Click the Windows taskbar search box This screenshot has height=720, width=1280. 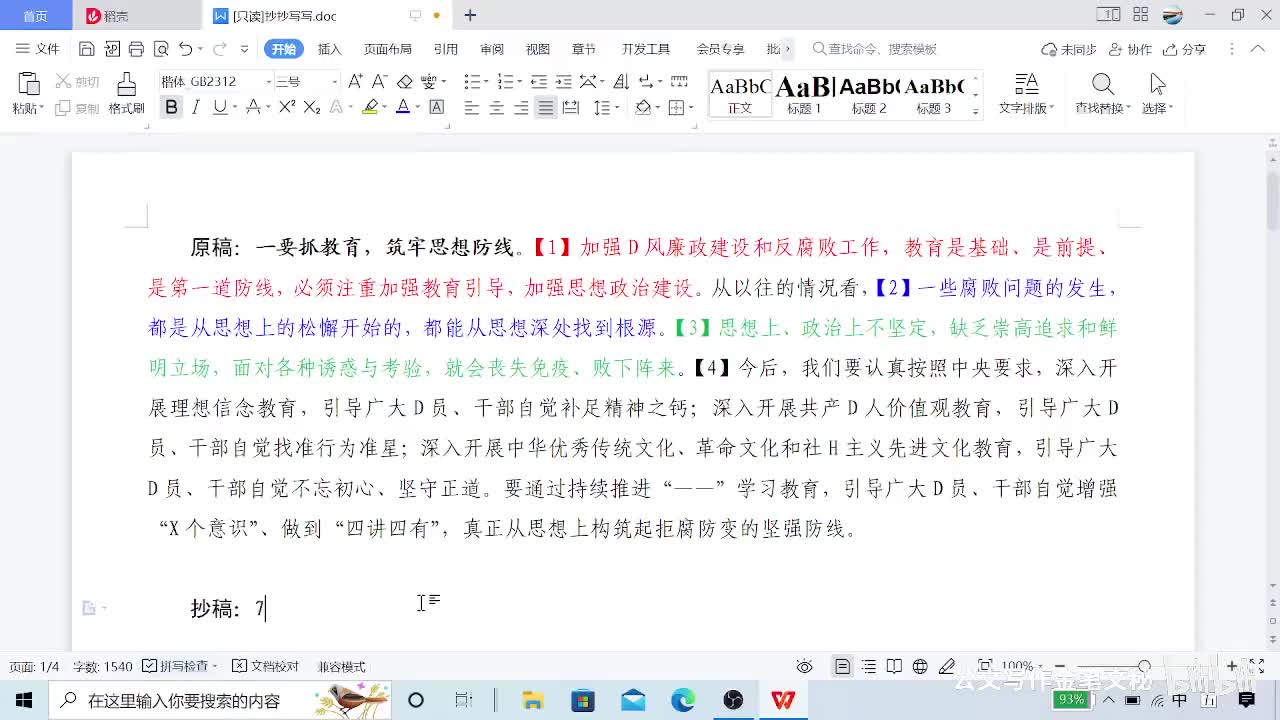(221, 700)
